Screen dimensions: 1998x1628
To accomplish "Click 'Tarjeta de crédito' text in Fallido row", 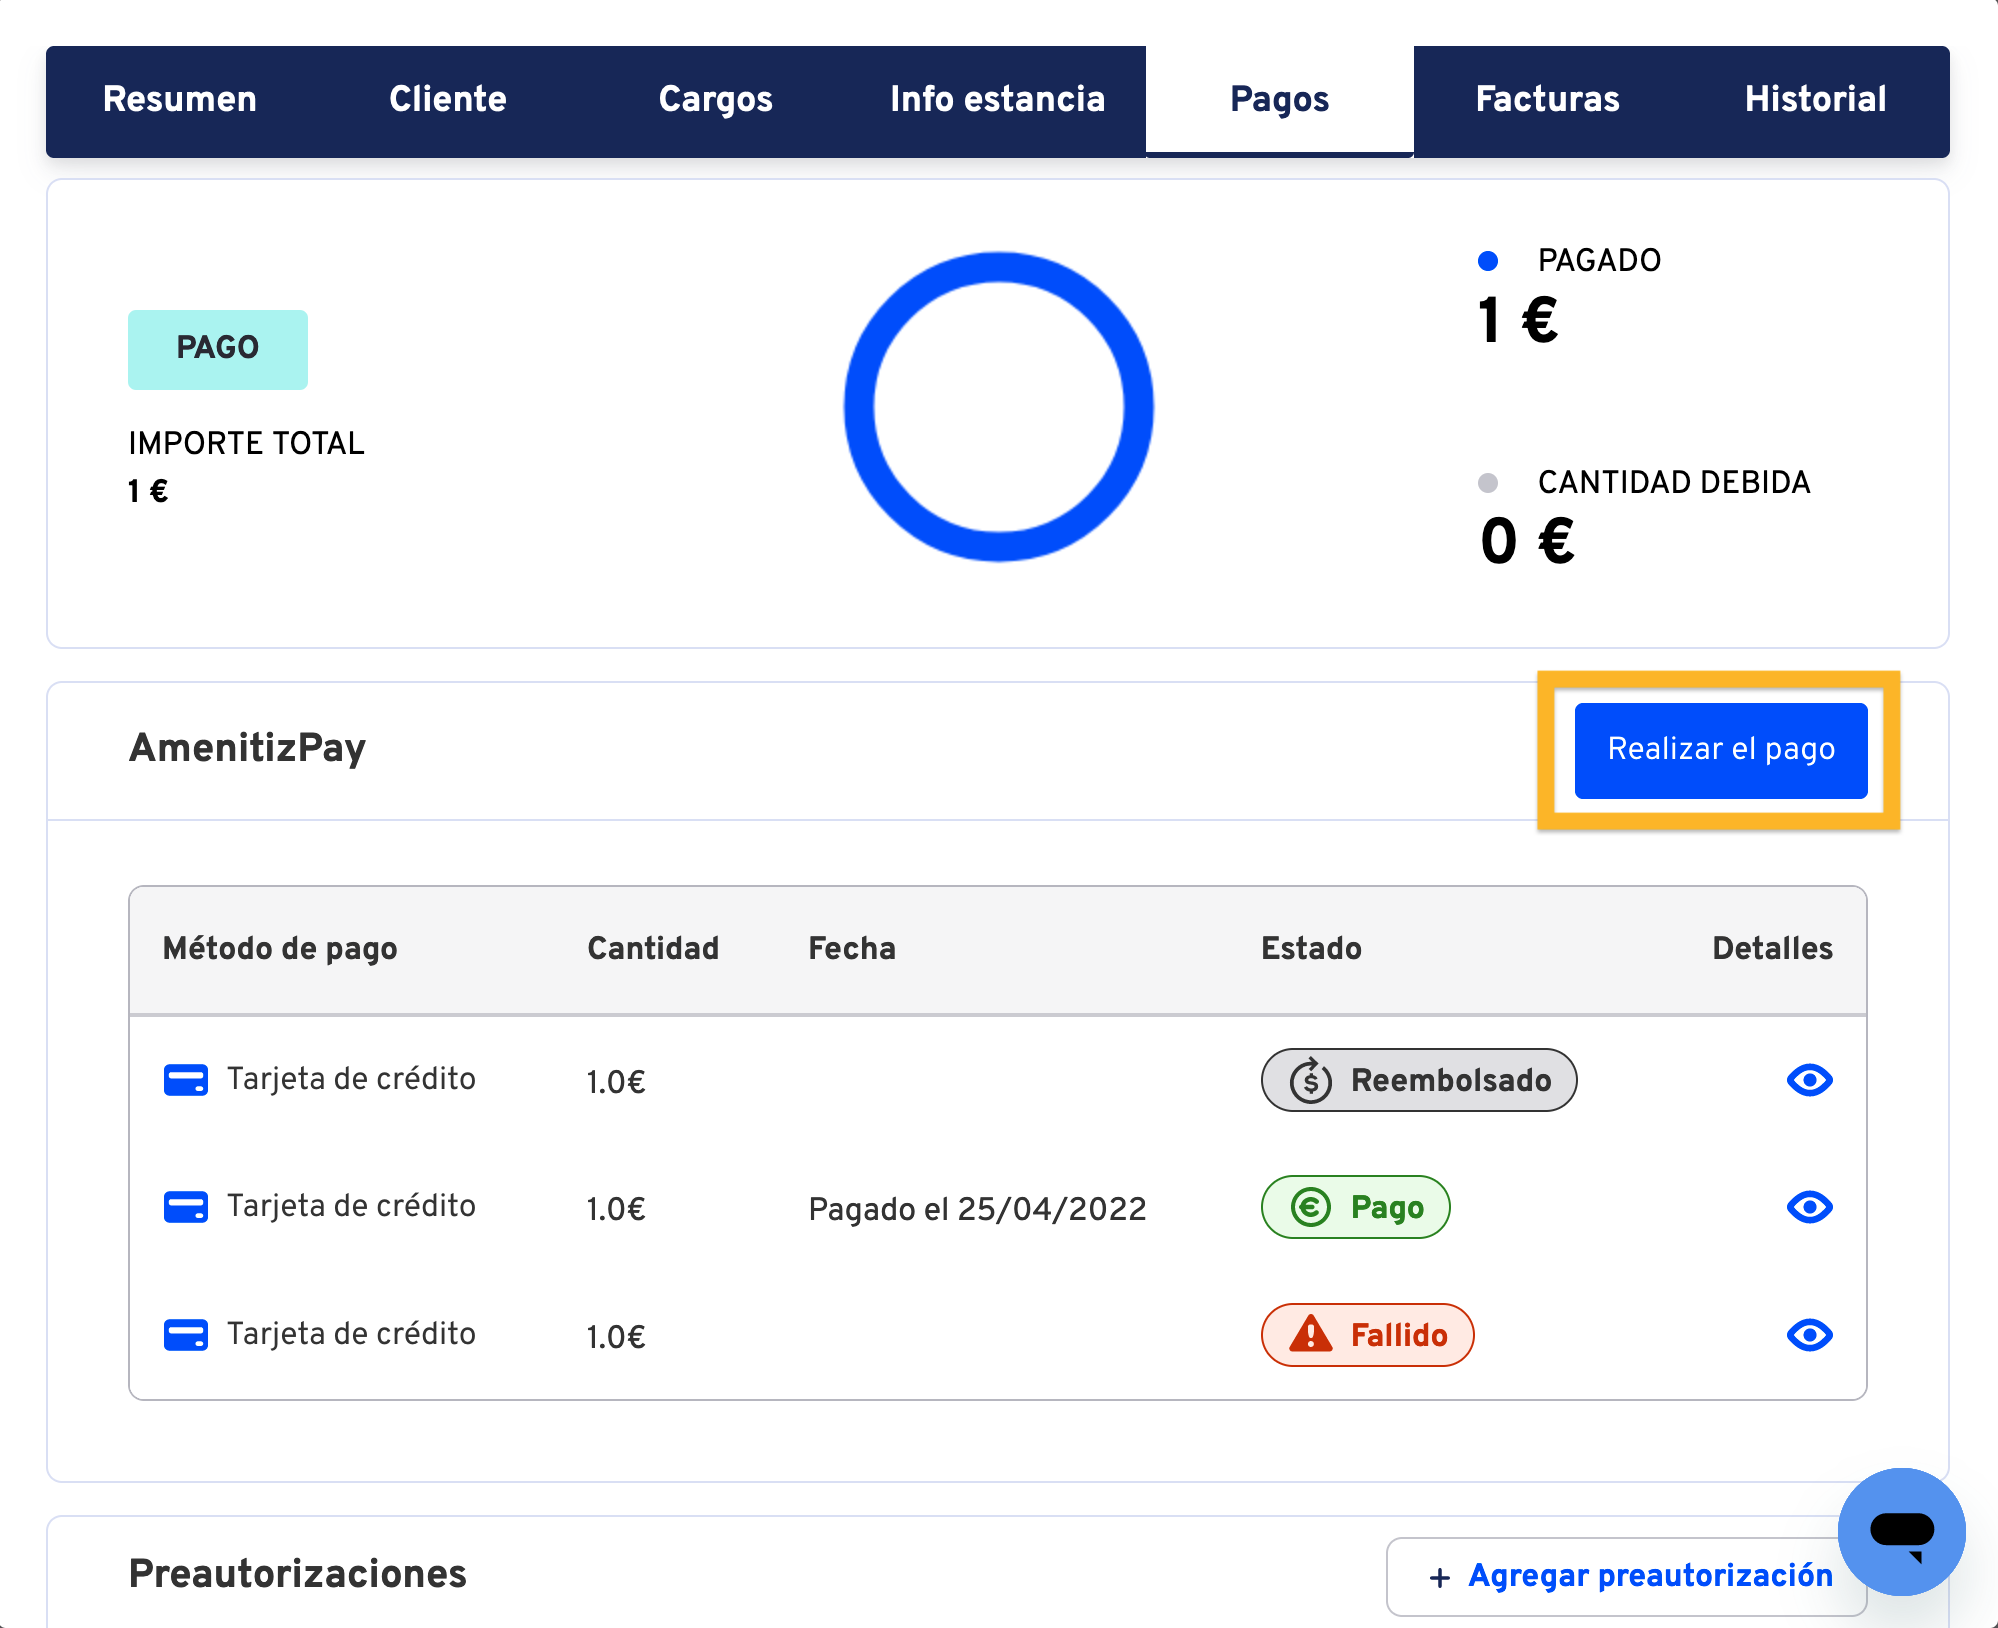I will point(351,1334).
